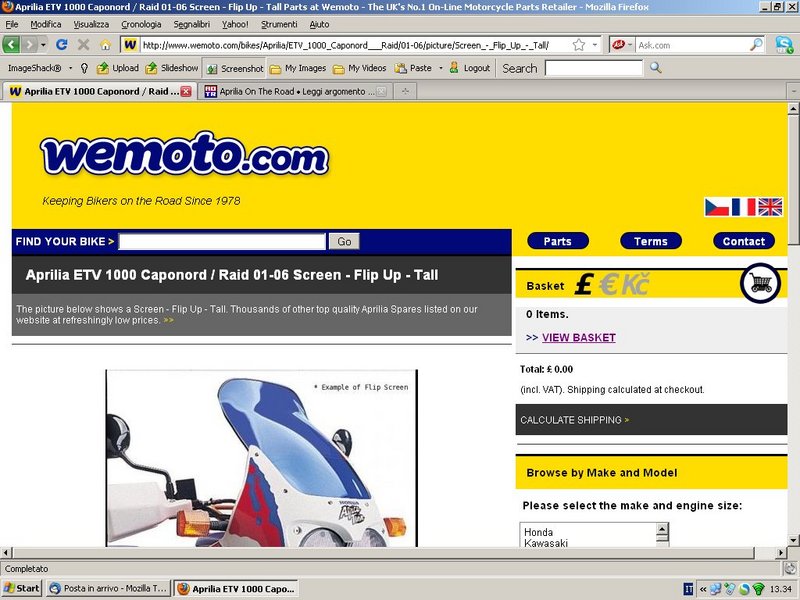Image resolution: width=800 pixels, height=600 pixels.
Task: Open My Videos folder
Action: point(360,68)
